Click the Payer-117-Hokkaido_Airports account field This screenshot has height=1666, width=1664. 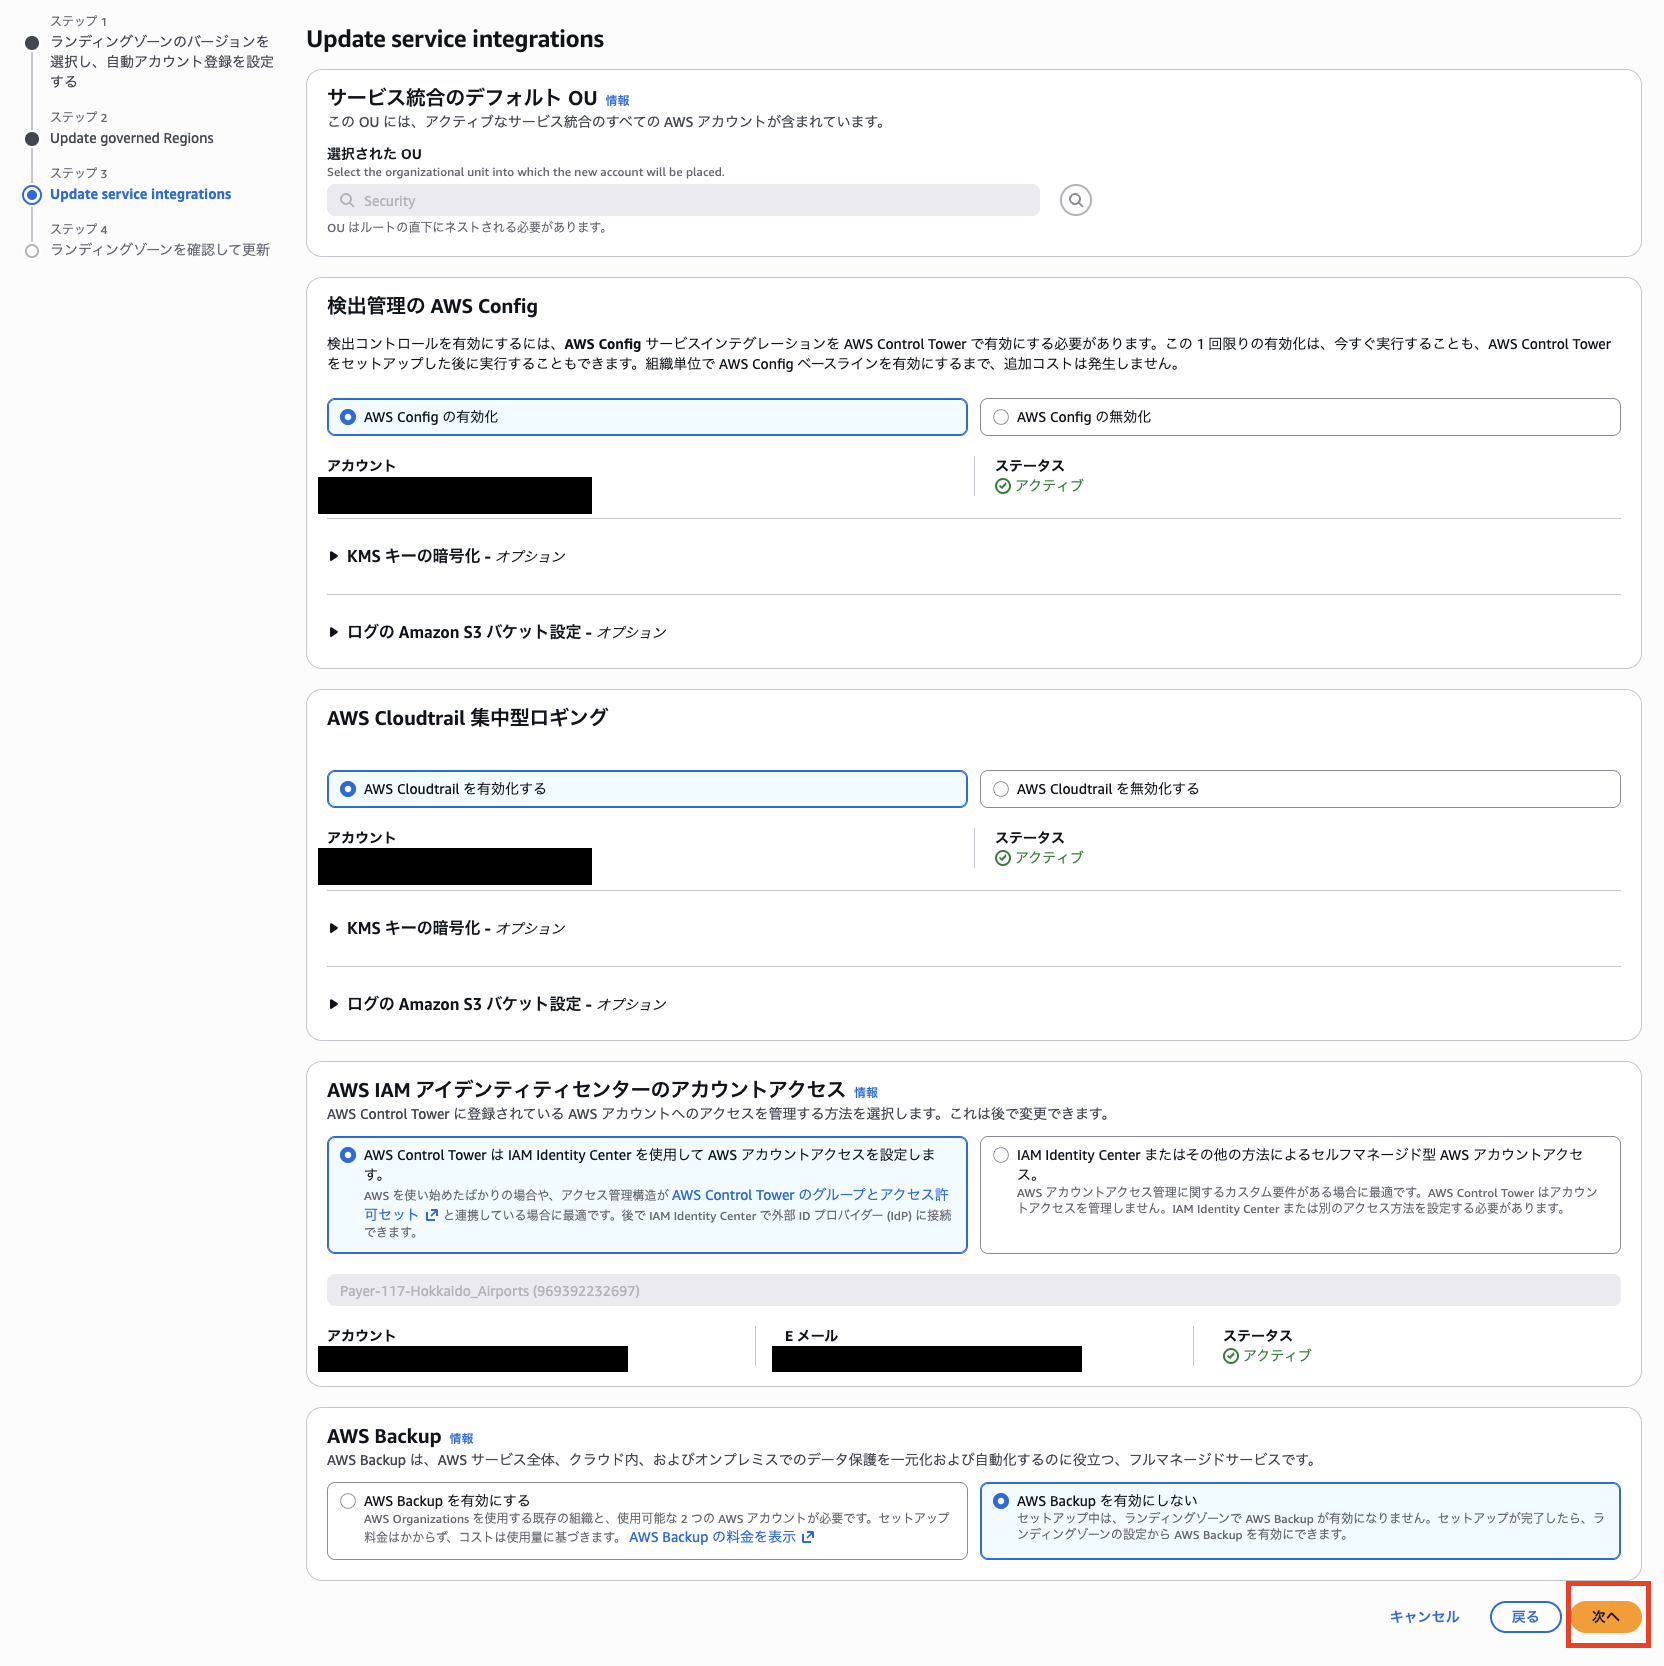click(974, 1290)
